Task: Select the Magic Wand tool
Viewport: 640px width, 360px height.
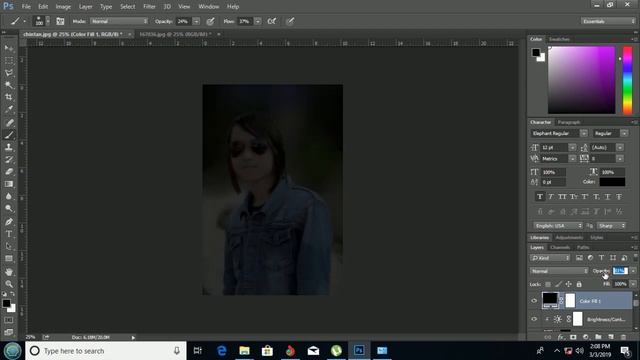Action: pyautogui.click(x=9, y=85)
